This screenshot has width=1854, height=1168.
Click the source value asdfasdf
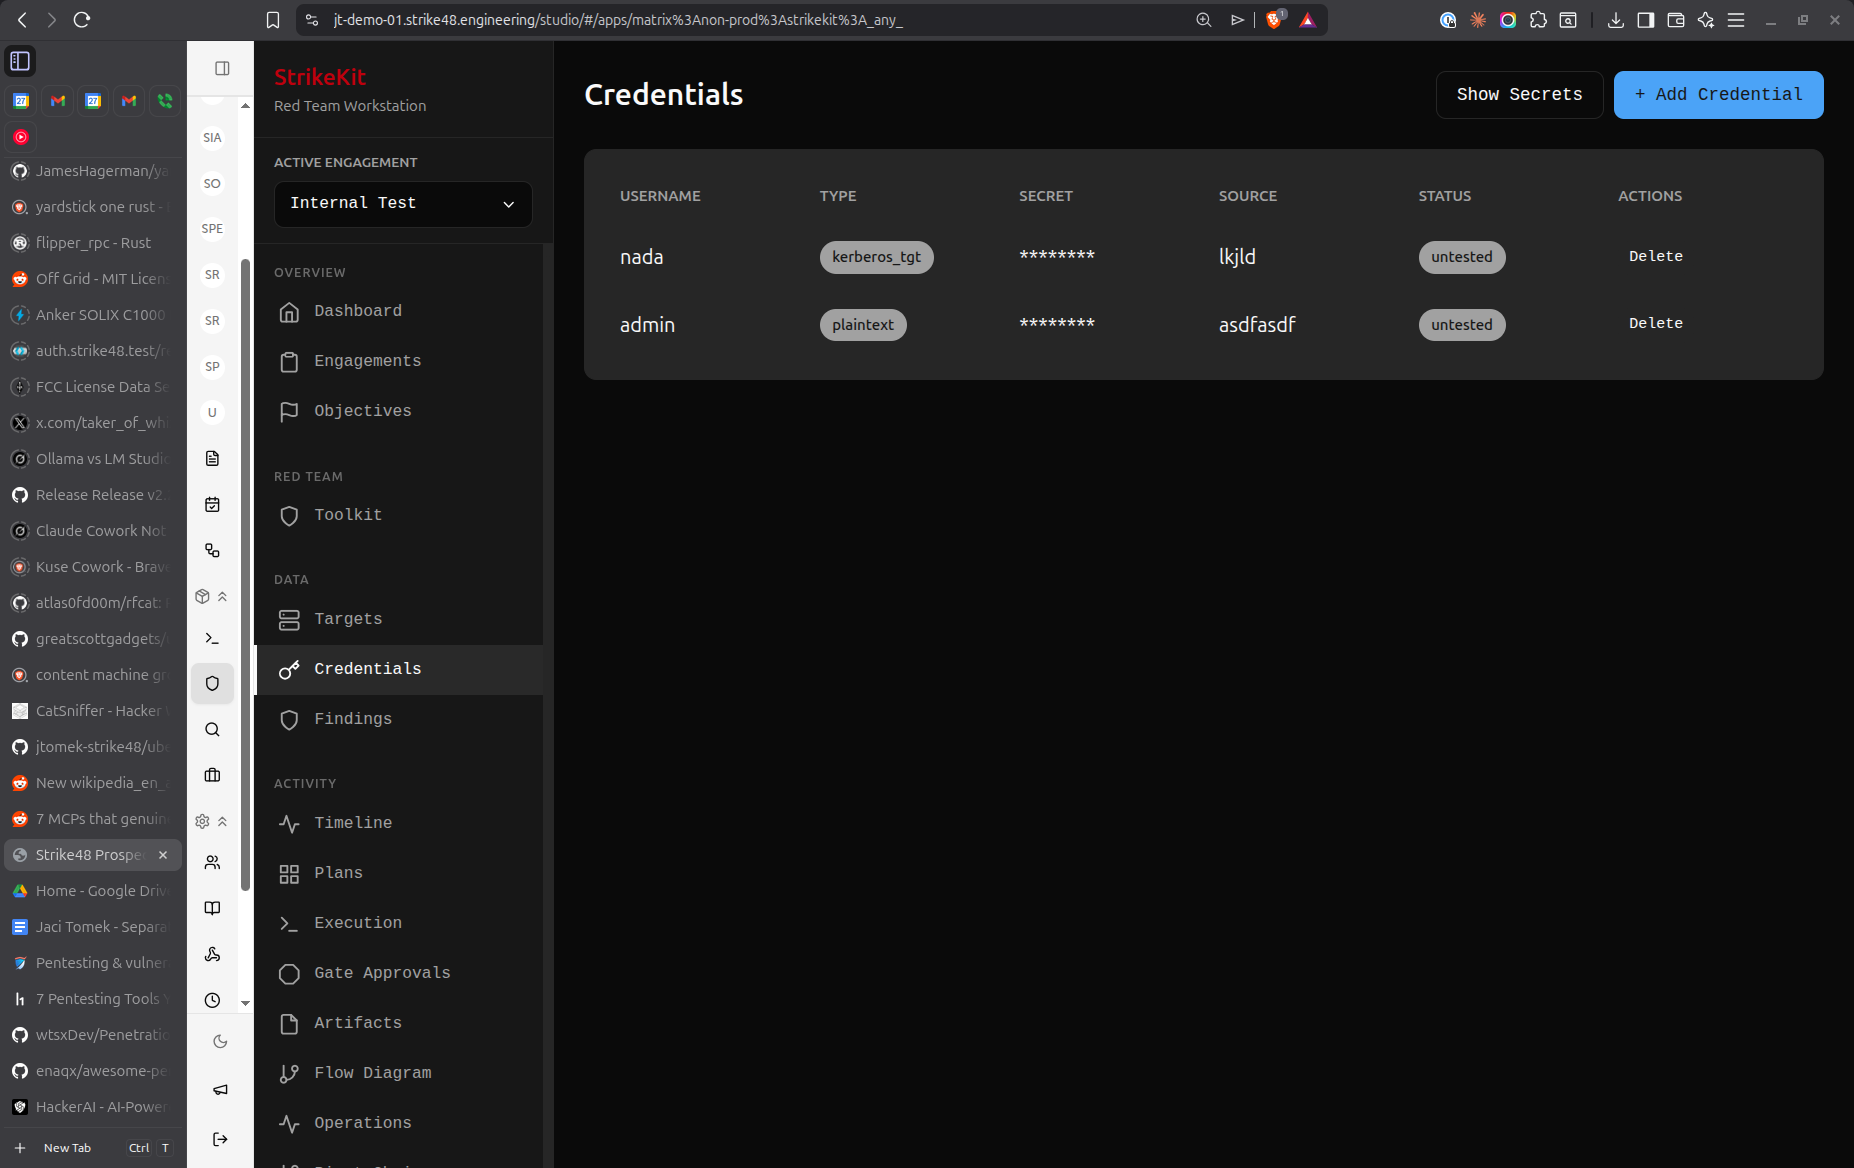pos(1257,325)
